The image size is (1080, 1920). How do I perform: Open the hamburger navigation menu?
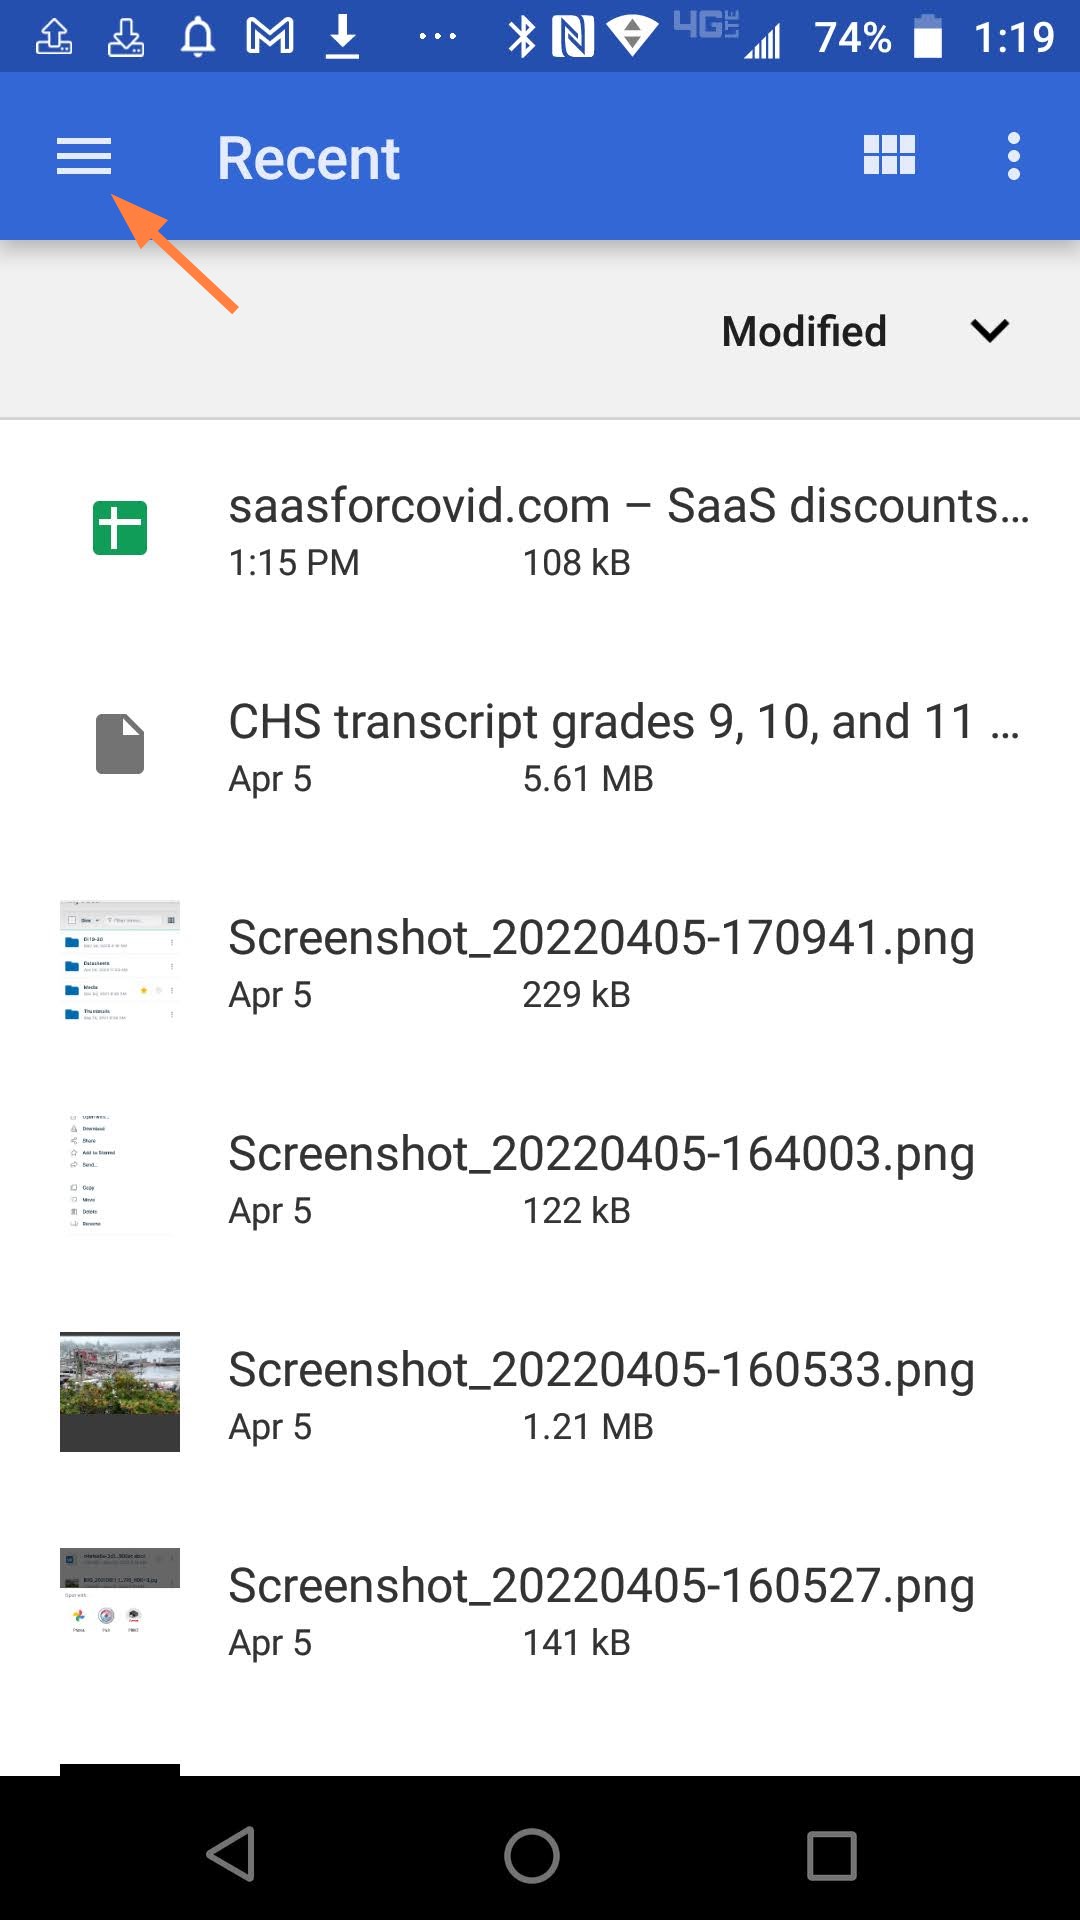click(x=84, y=157)
